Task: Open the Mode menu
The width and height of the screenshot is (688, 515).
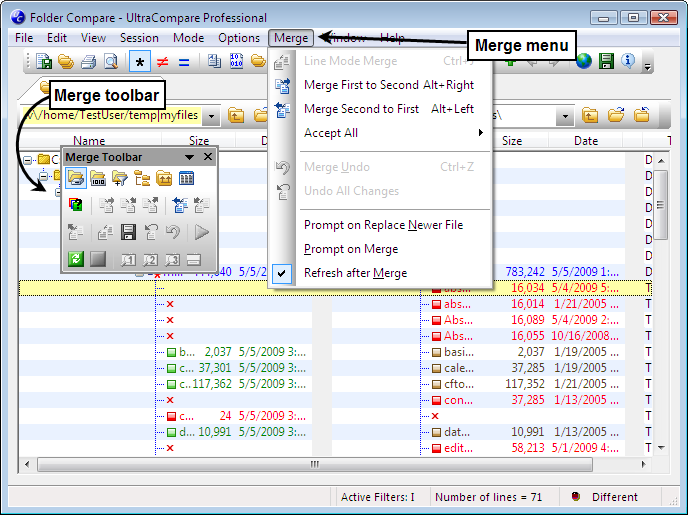Action: (188, 38)
